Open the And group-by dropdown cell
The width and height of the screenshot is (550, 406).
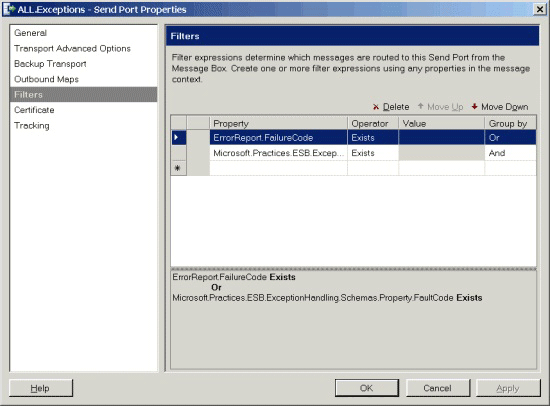510,153
